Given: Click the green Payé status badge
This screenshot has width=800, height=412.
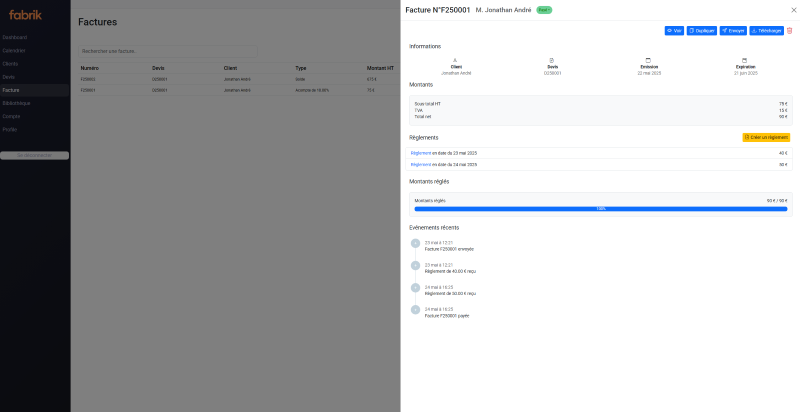Looking at the screenshot, I should (x=543, y=10).
